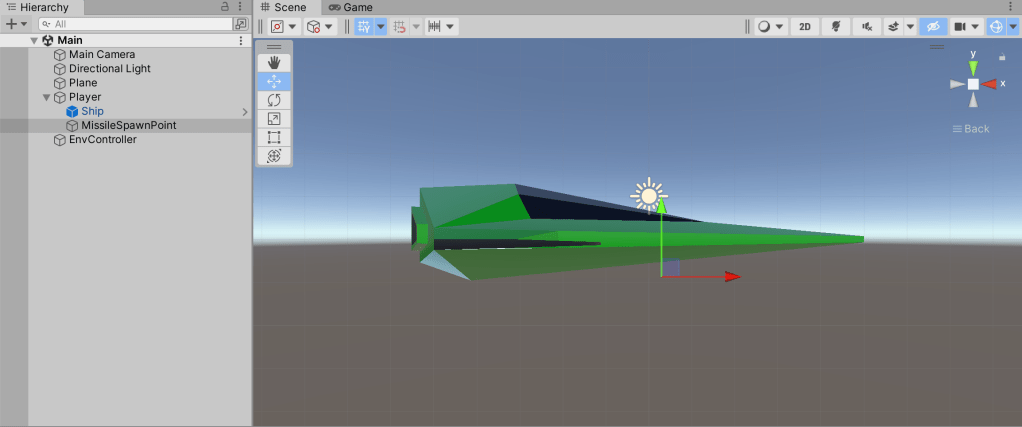This screenshot has width=1022, height=427.
Task: Select the Rect transform tool
Action: pyautogui.click(x=274, y=137)
